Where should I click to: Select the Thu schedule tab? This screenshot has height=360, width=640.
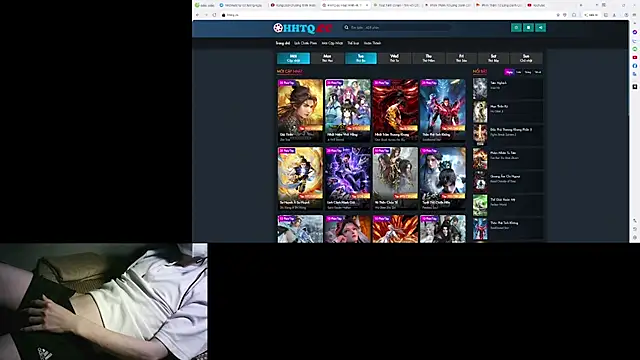click(x=429, y=58)
